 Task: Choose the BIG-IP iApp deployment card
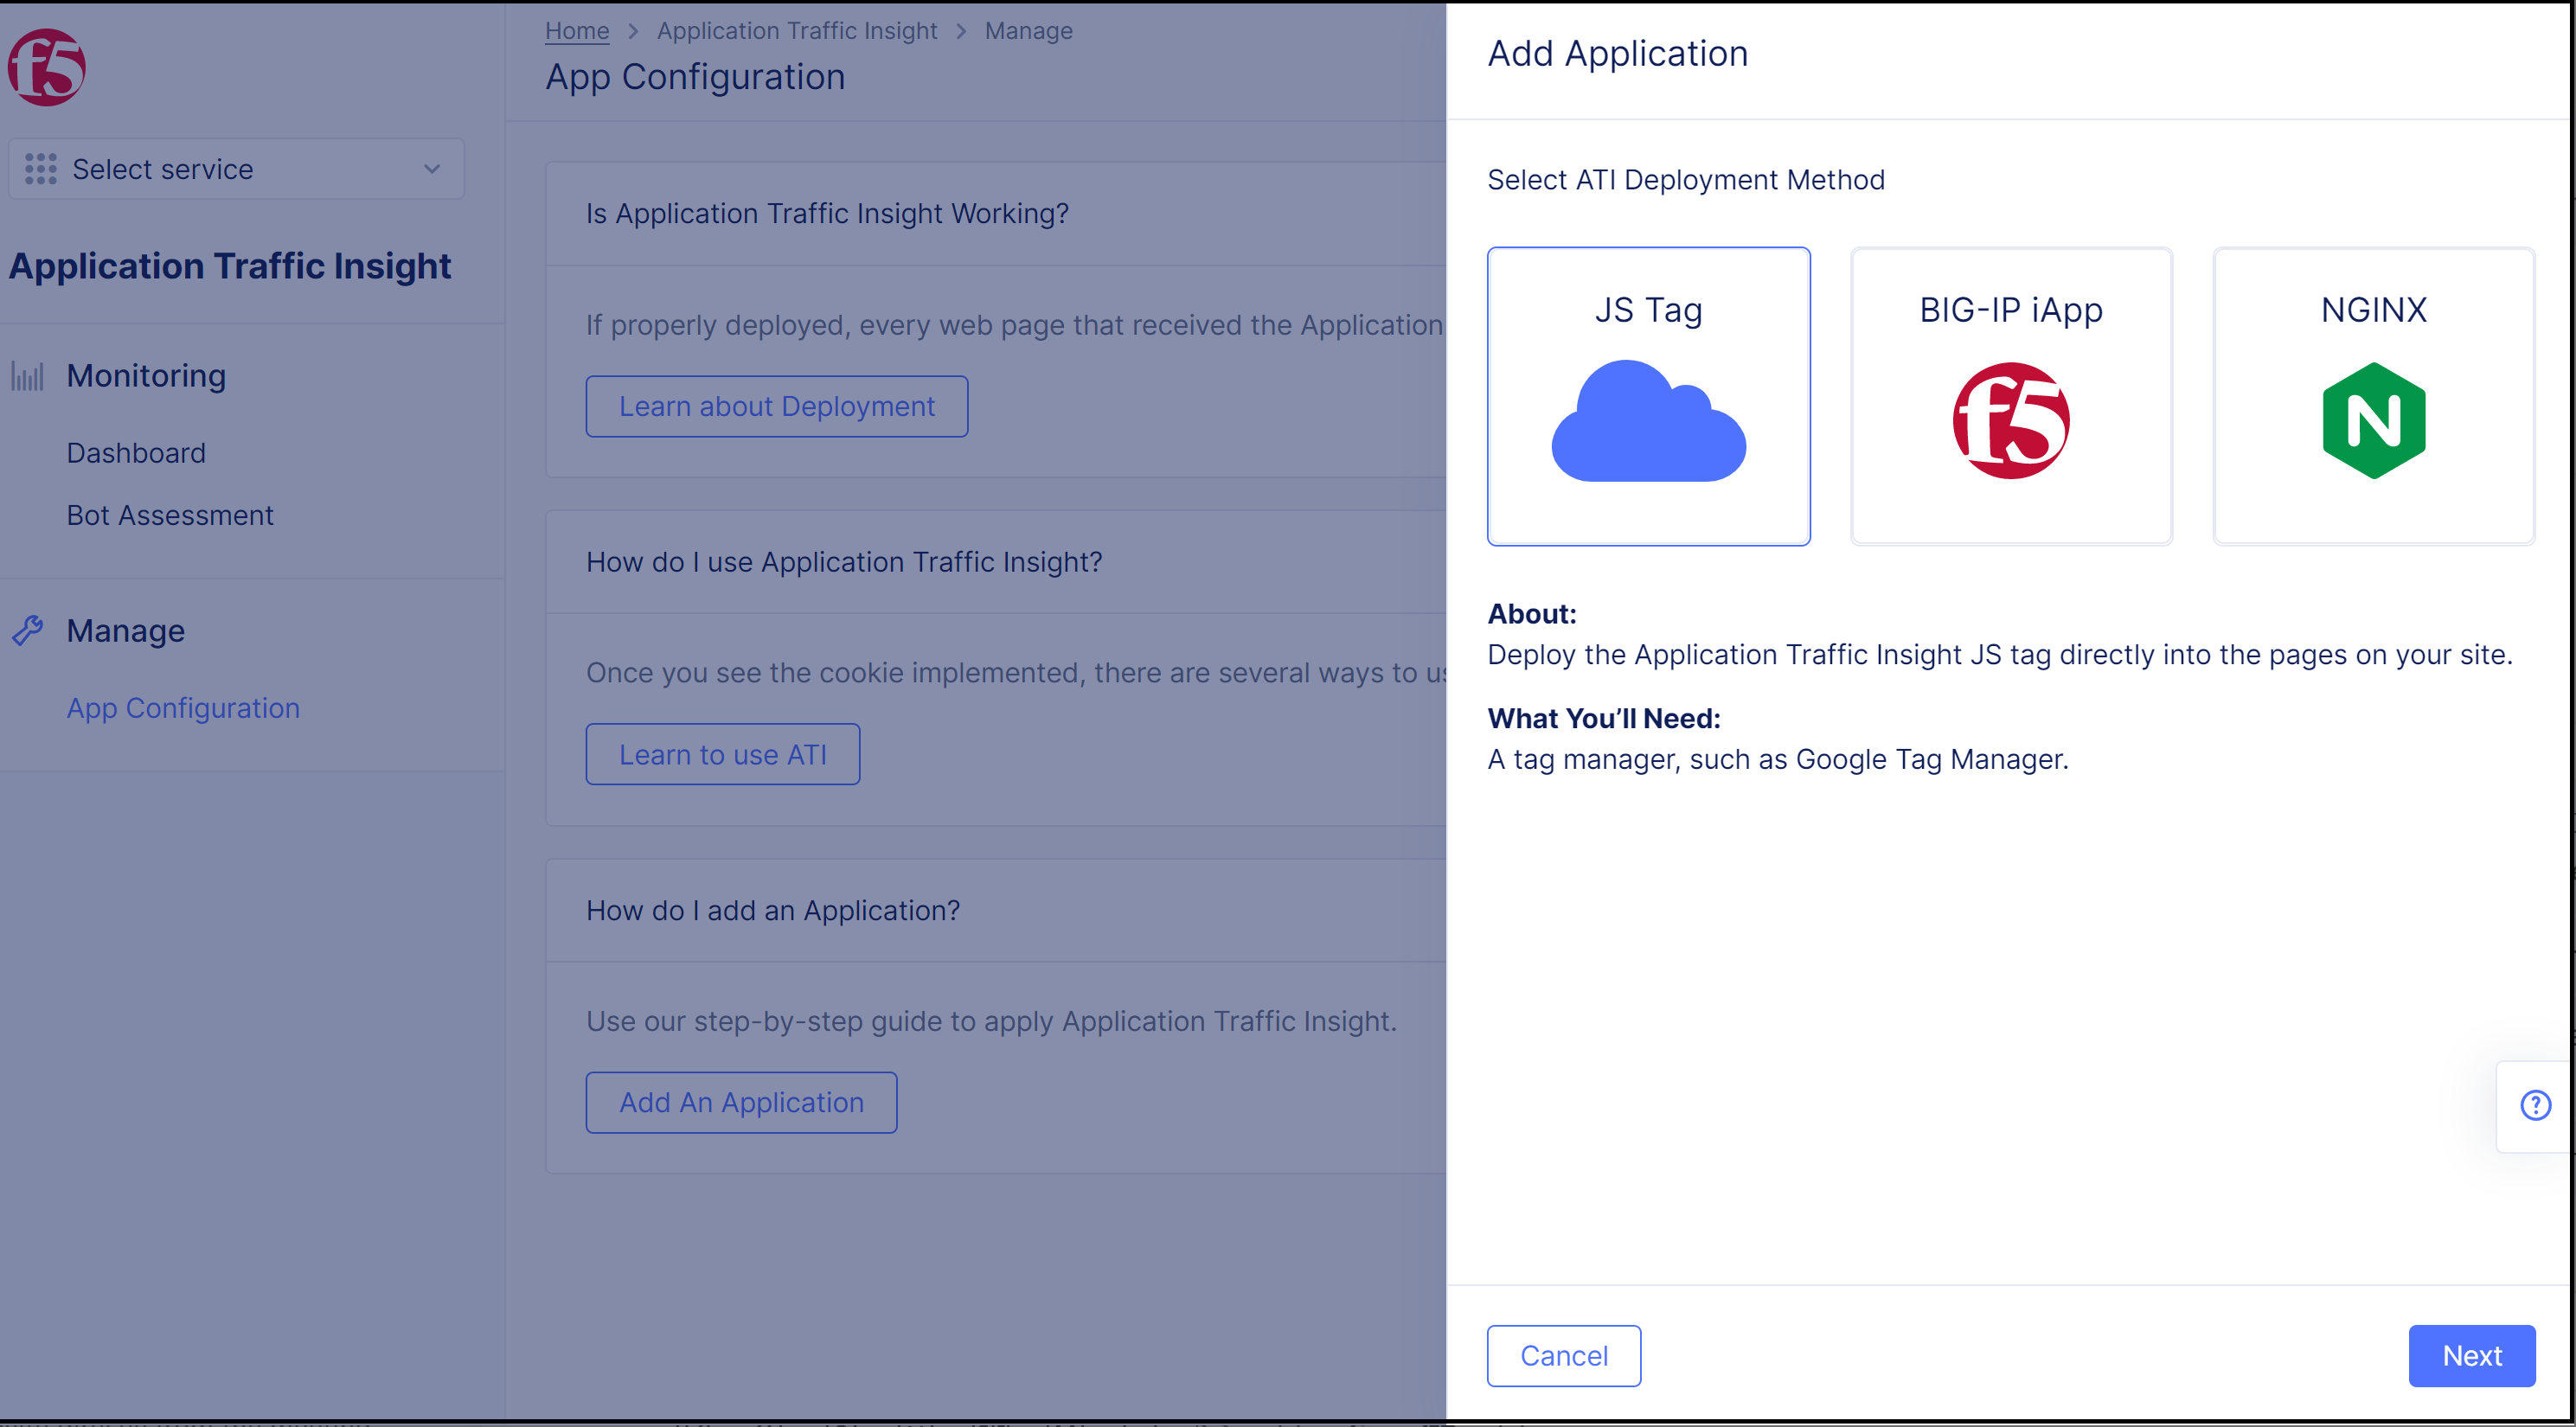pyautogui.click(x=2010, y=310)
